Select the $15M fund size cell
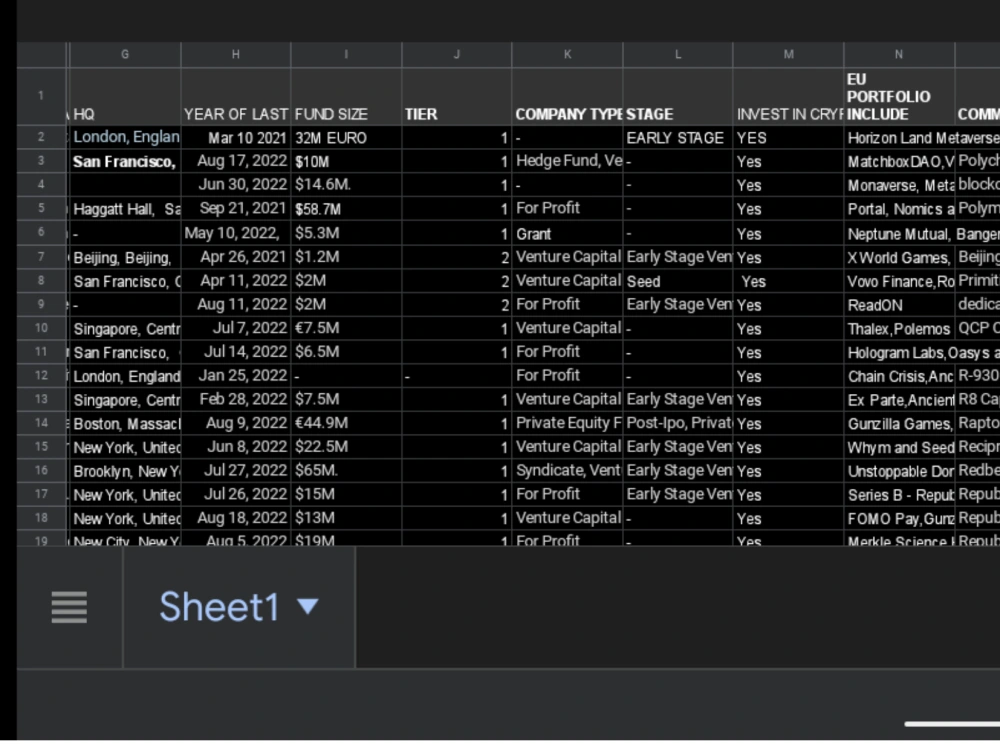 pos(346,494)
